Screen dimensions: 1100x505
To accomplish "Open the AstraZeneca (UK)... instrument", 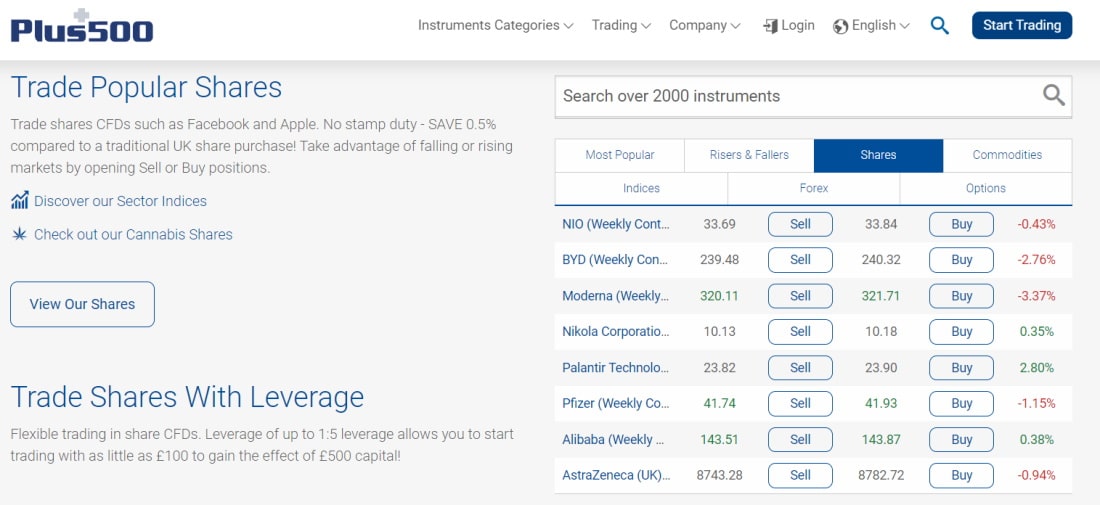I will pyautogui.click(x=616, y=476).
